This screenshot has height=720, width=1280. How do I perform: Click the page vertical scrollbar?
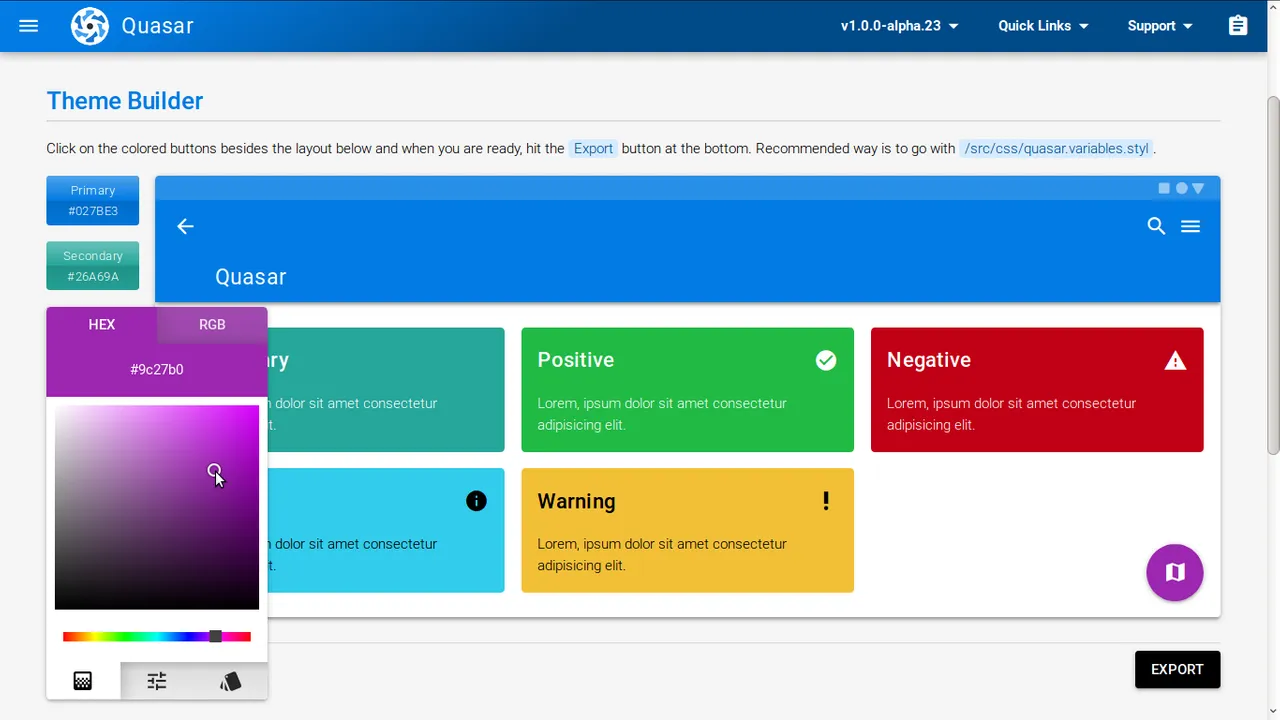point(1273,275)
